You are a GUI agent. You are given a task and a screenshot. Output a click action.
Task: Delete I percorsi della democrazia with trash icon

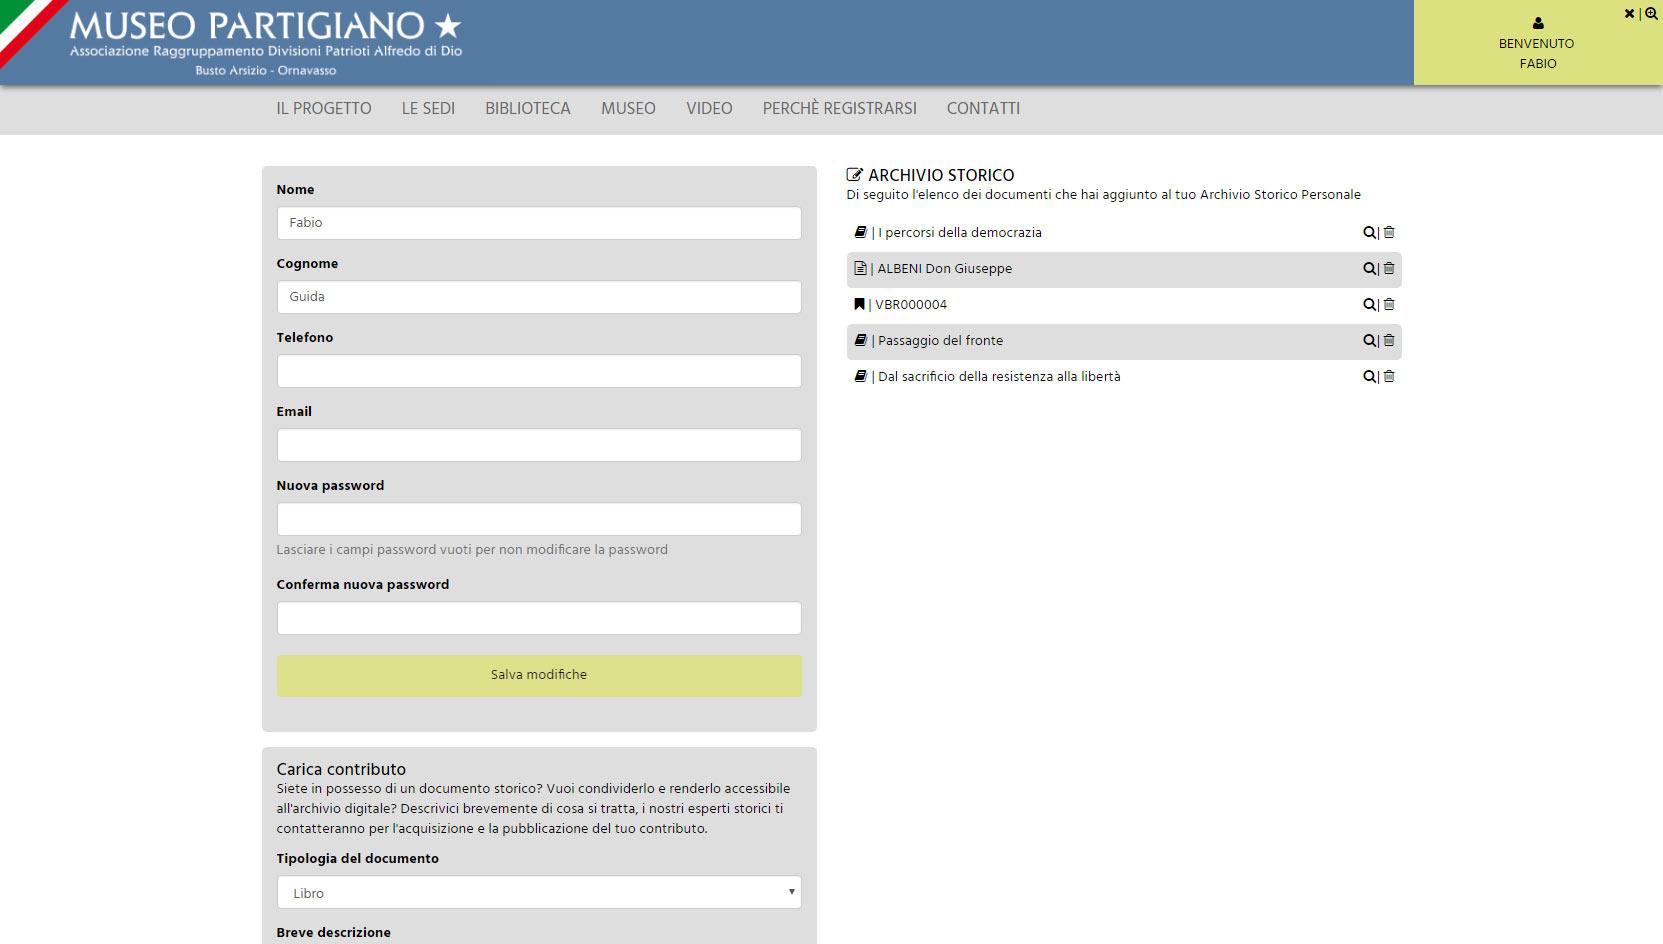[1389, 233]
